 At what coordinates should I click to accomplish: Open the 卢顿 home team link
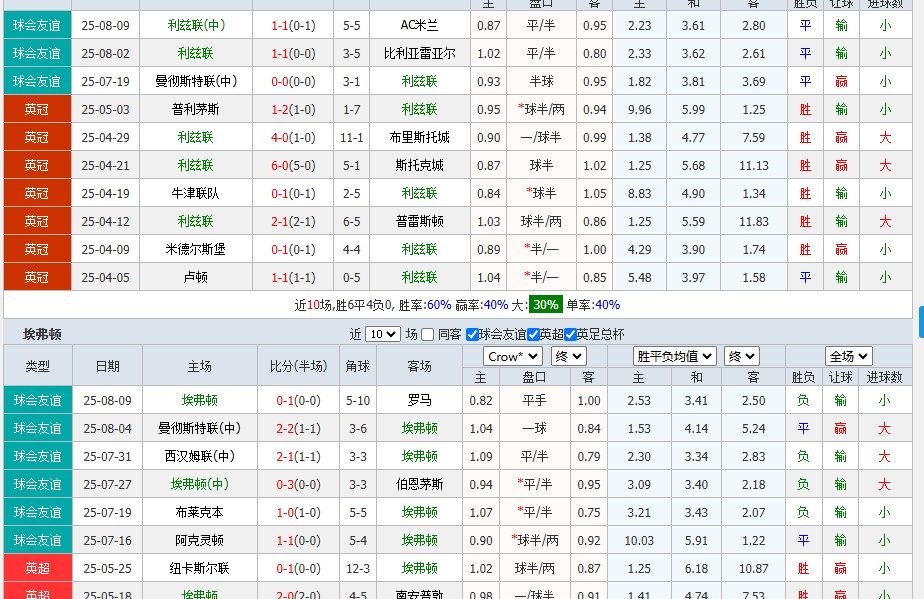[x=194, y=278]
